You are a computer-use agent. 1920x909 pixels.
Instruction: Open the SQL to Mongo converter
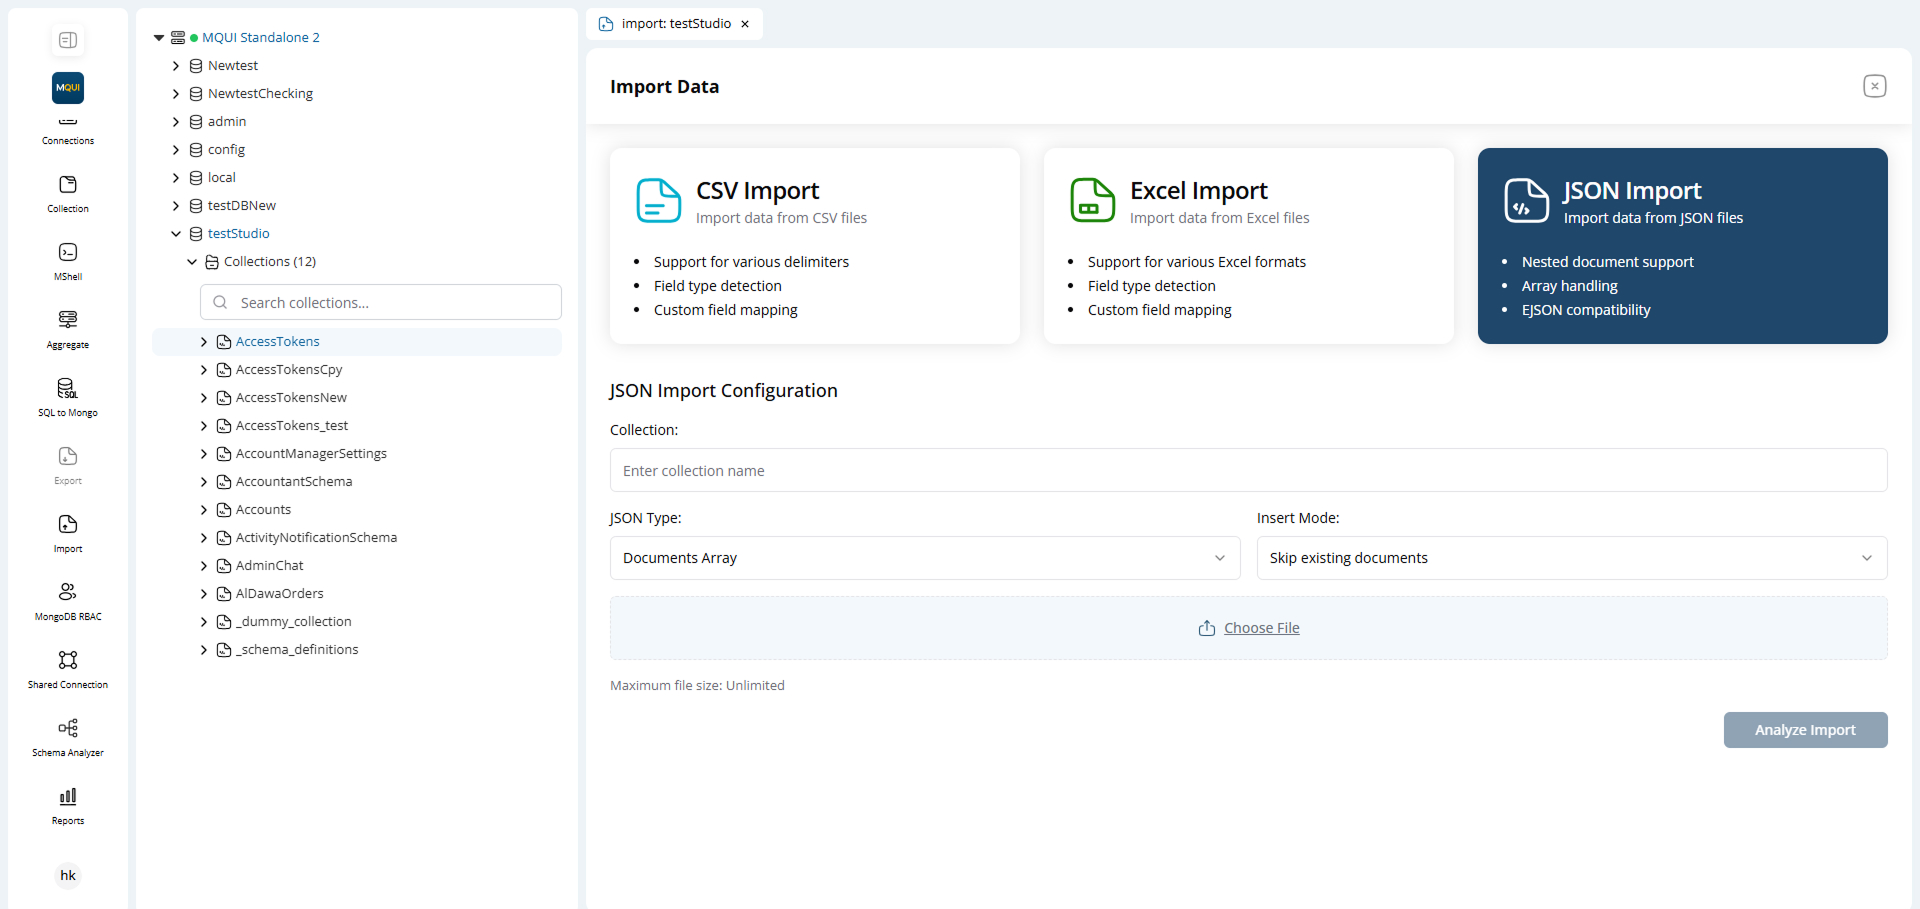[x=67, y=396]
